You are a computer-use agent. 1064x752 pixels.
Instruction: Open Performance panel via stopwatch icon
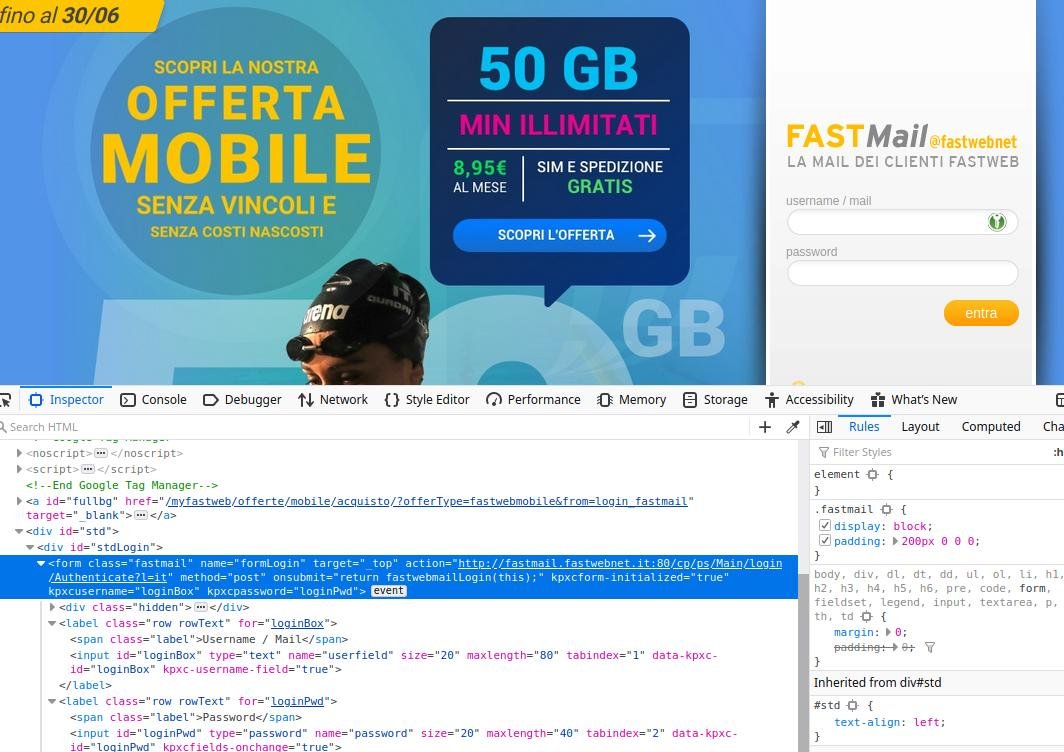click(x=494, y=399)
